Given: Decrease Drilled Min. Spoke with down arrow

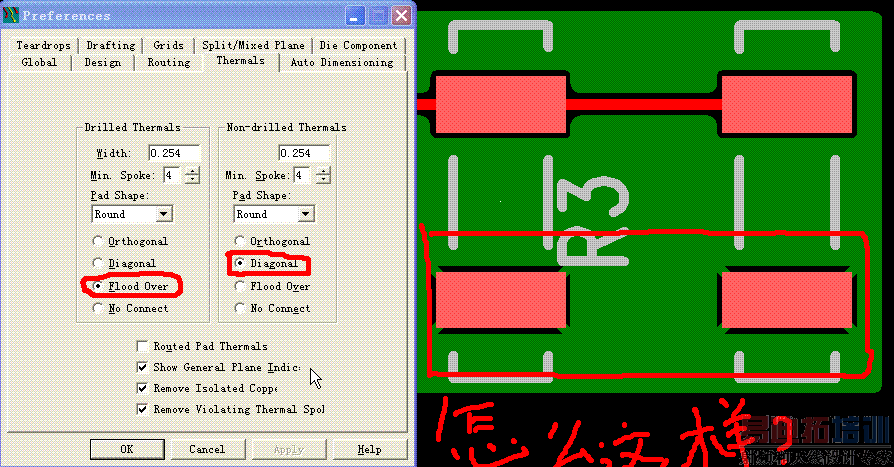Looking at the screenshot, I should 192,179.
